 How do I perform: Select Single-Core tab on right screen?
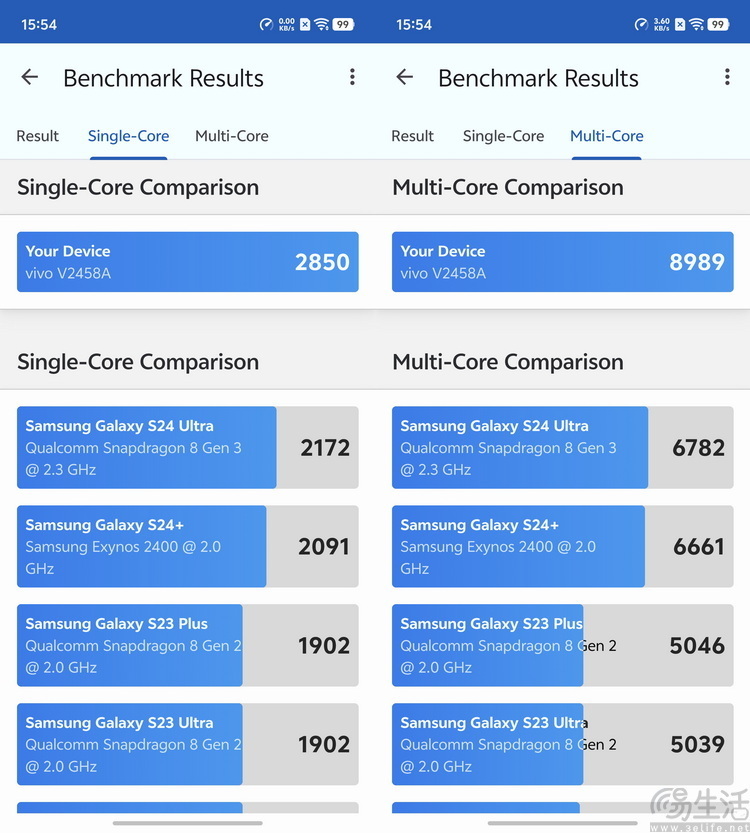(504, 136)
